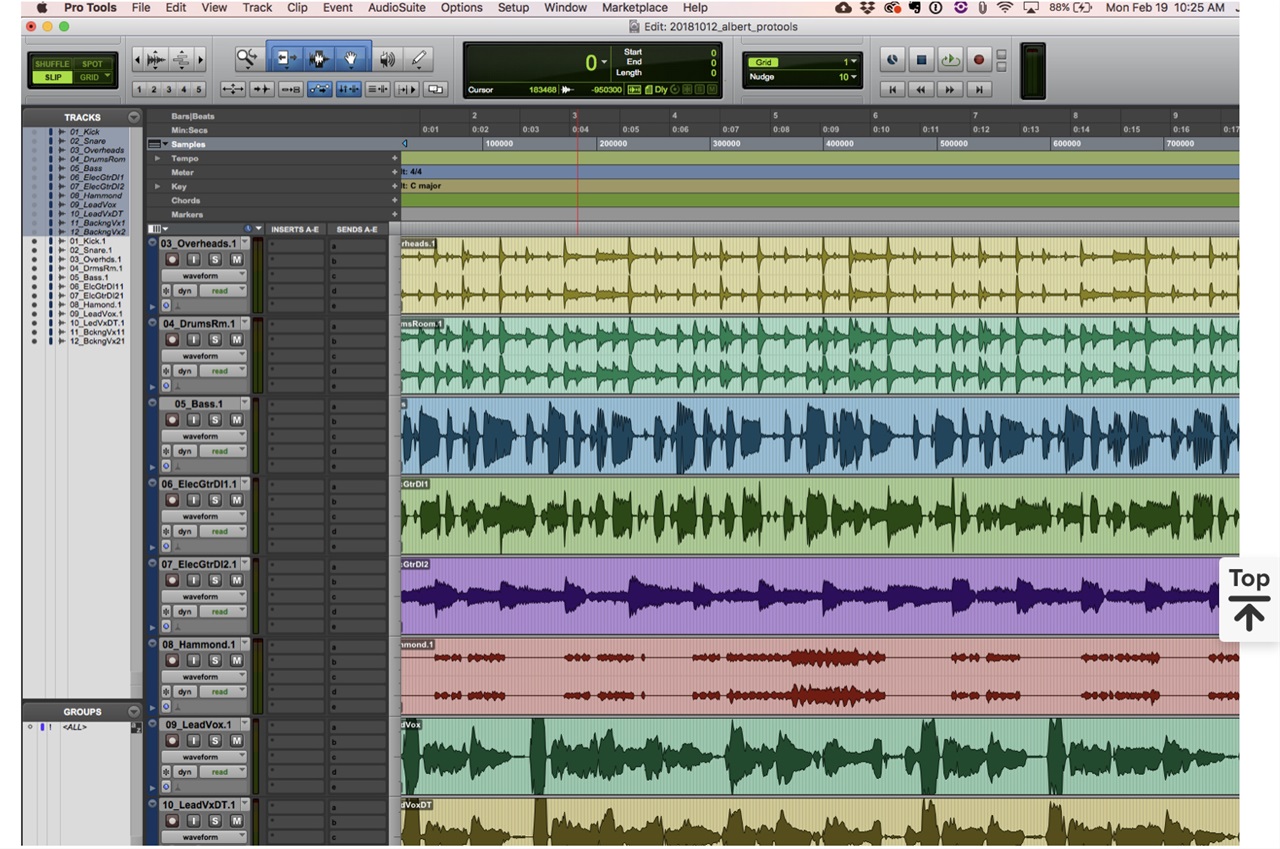Record-enable the 03_Overheads.1 track
Image resolution: width=1280 pixels, height=849 pixels.
pyautogui.click(x=172, y=259)
